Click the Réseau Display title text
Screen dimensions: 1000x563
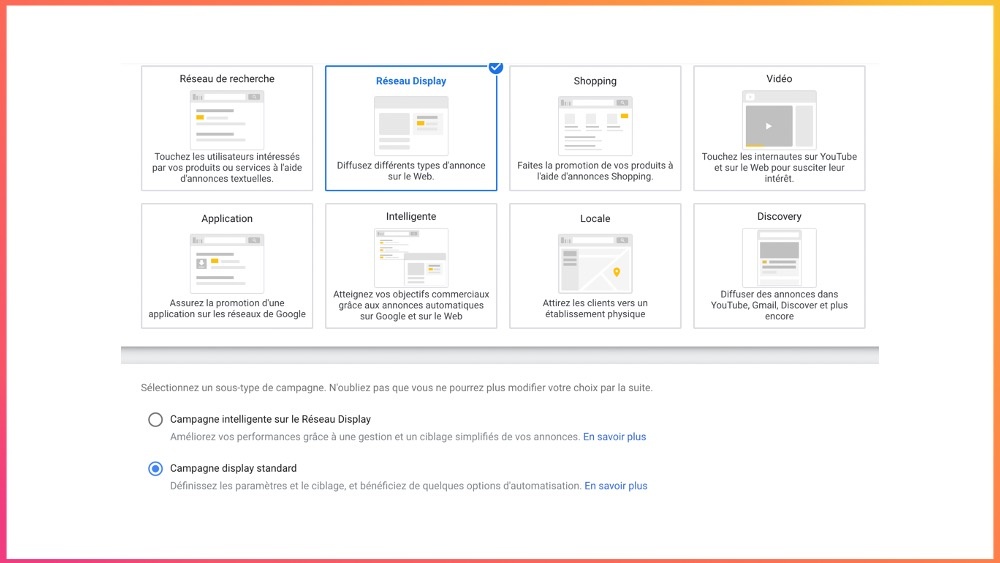click(411, 81)
